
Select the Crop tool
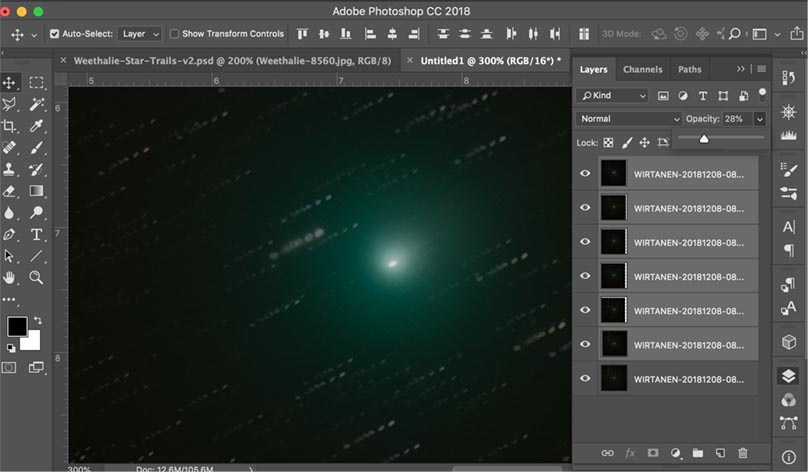click(x=10, y=126)
